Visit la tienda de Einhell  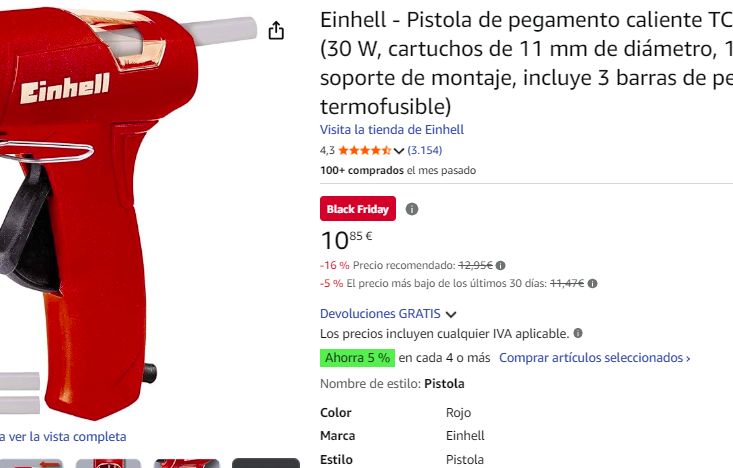tap(392, 130)
